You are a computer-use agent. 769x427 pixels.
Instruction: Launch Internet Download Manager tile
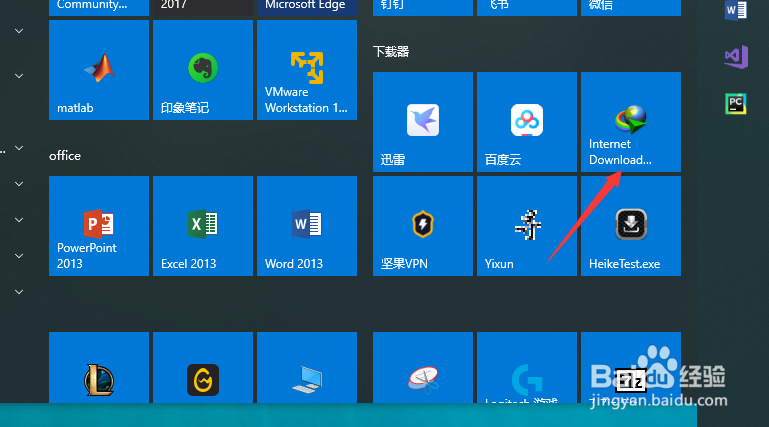tap(631, 122)
